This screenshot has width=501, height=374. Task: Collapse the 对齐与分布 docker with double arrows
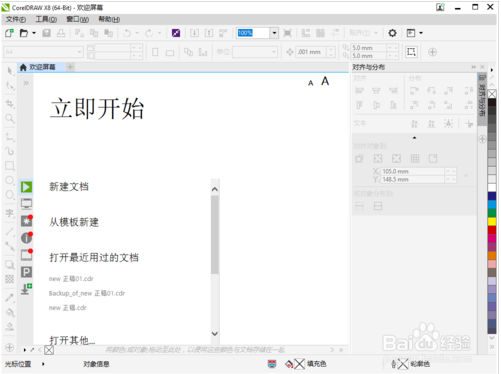[x=474, y=67]
